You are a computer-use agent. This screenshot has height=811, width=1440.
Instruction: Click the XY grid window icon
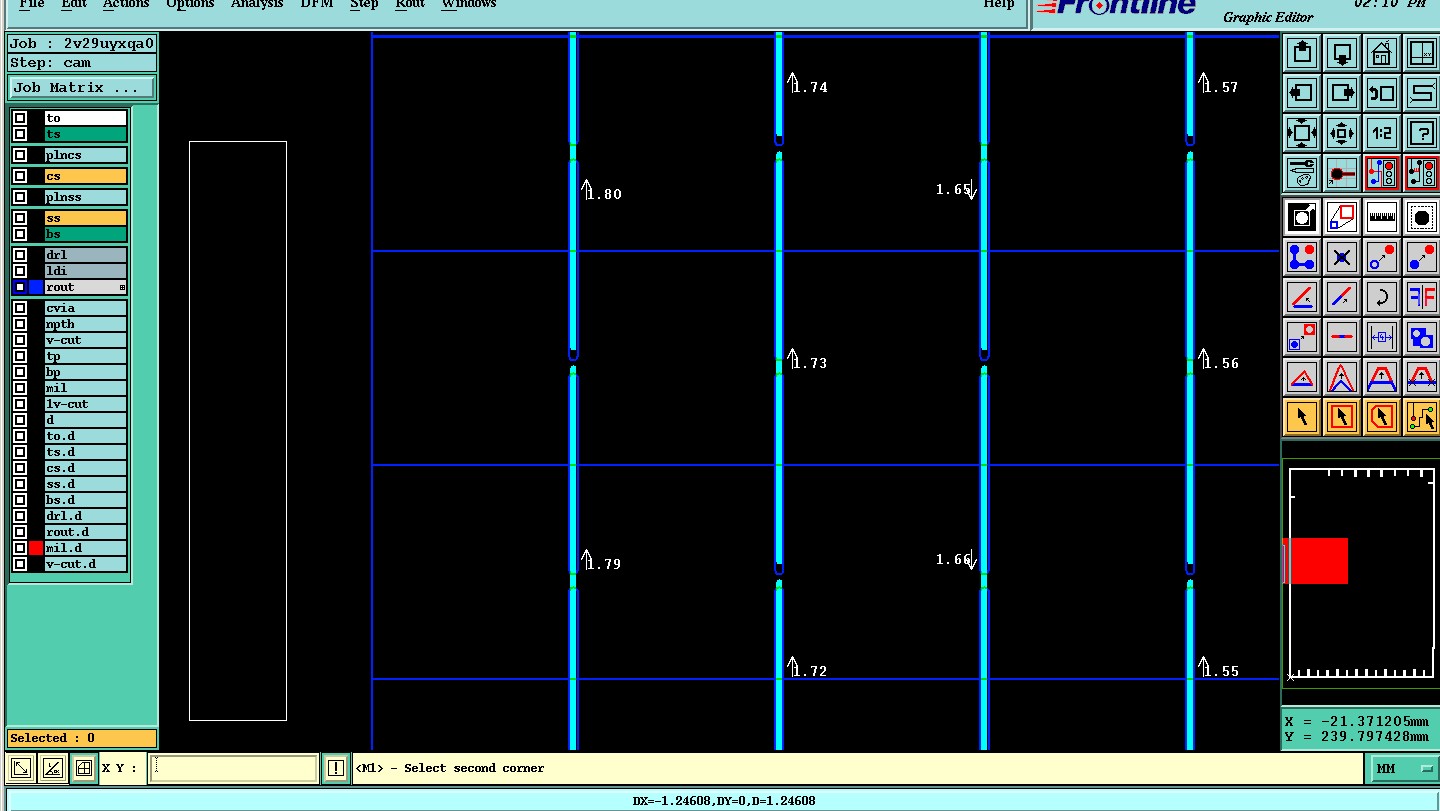[x=1421, y=52]
